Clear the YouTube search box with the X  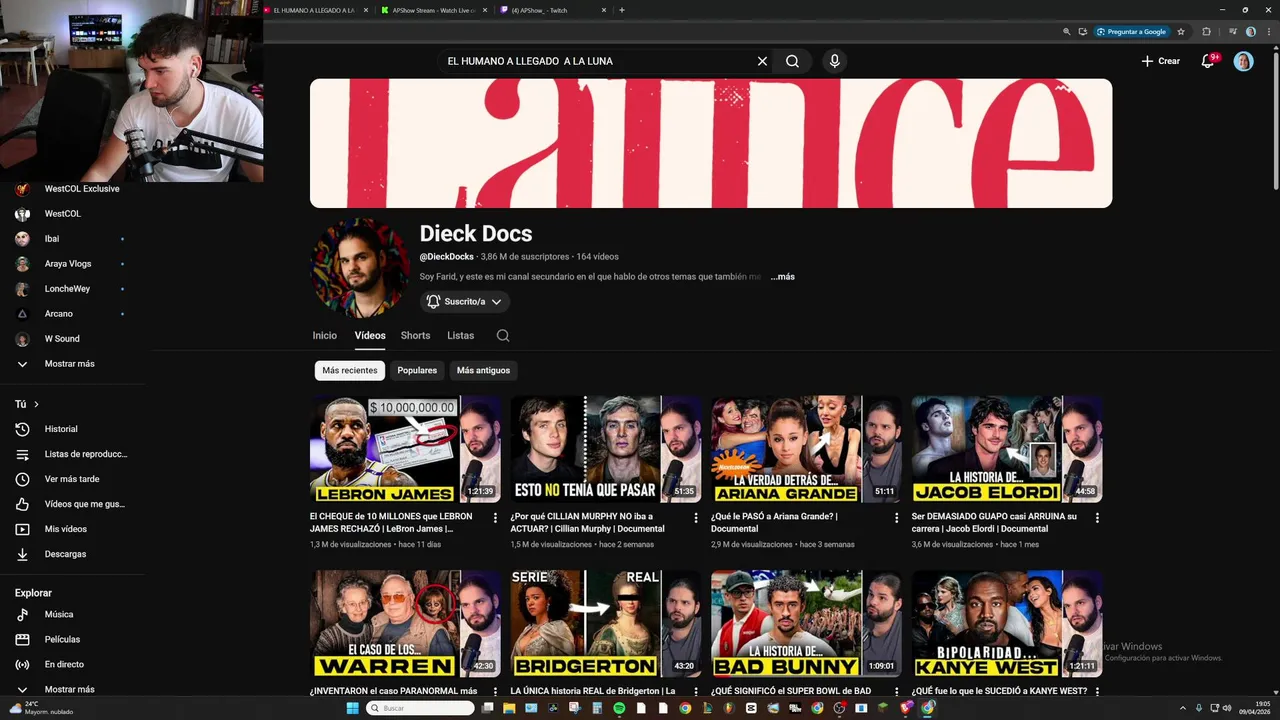coord(762,61)
